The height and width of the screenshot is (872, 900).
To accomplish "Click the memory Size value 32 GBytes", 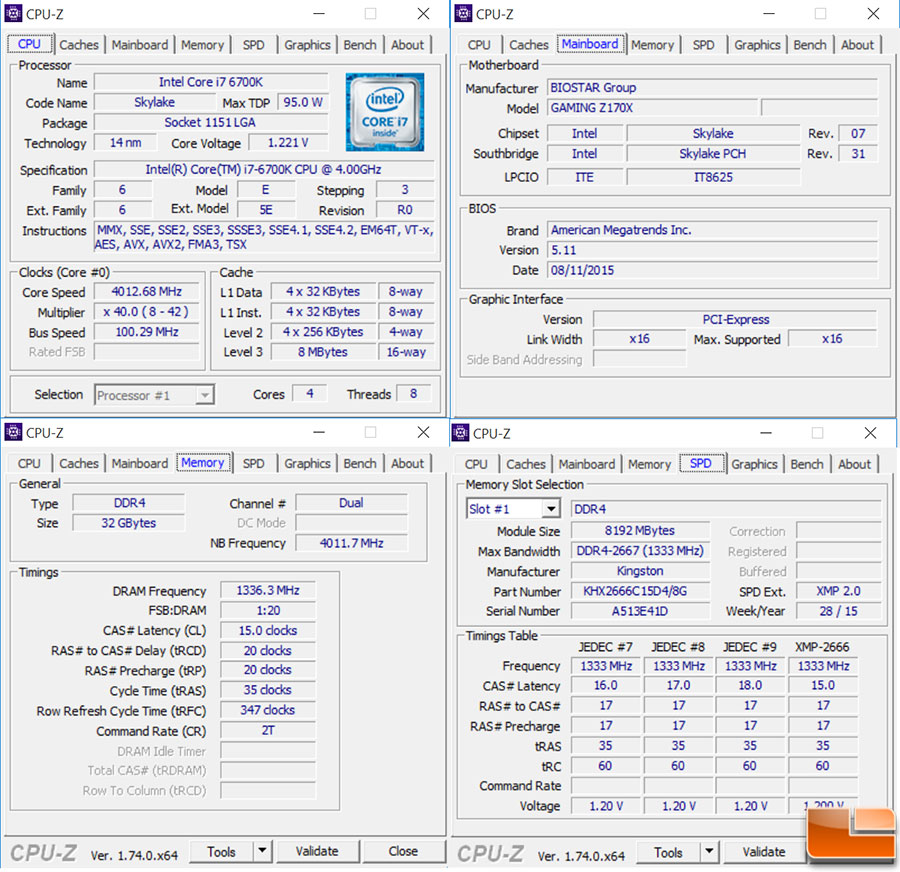I will coord(129,523).
